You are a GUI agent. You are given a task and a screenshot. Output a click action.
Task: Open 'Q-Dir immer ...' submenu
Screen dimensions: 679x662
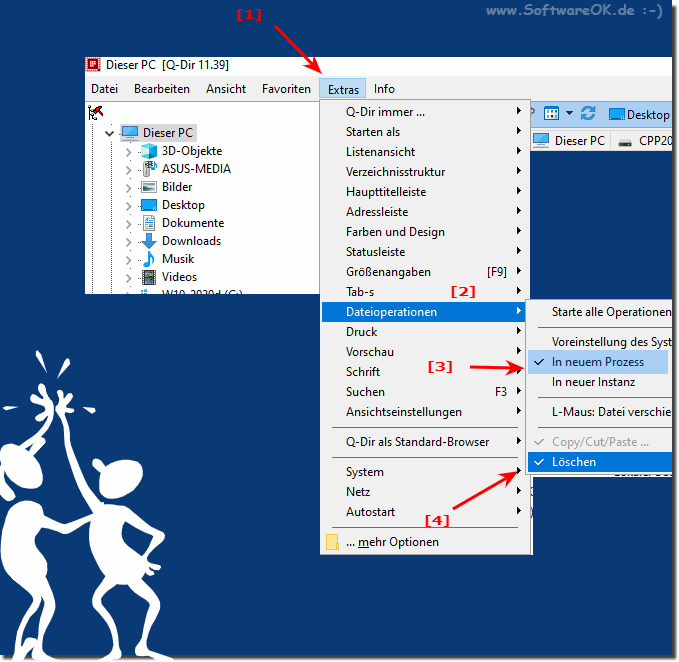point(425,112)
